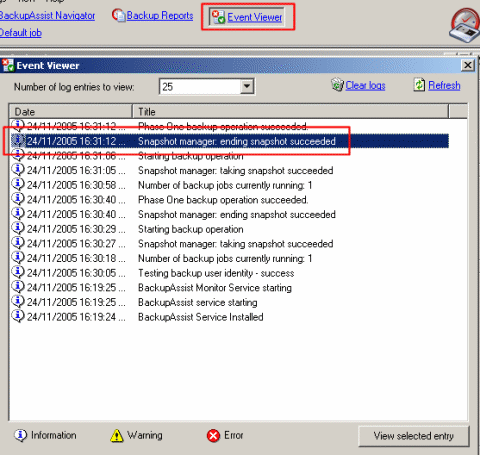The width and height of the screenshot is (480, 455).
Task: Click info icon of 16:30:58 entry
Action: (x=18, y=184)
